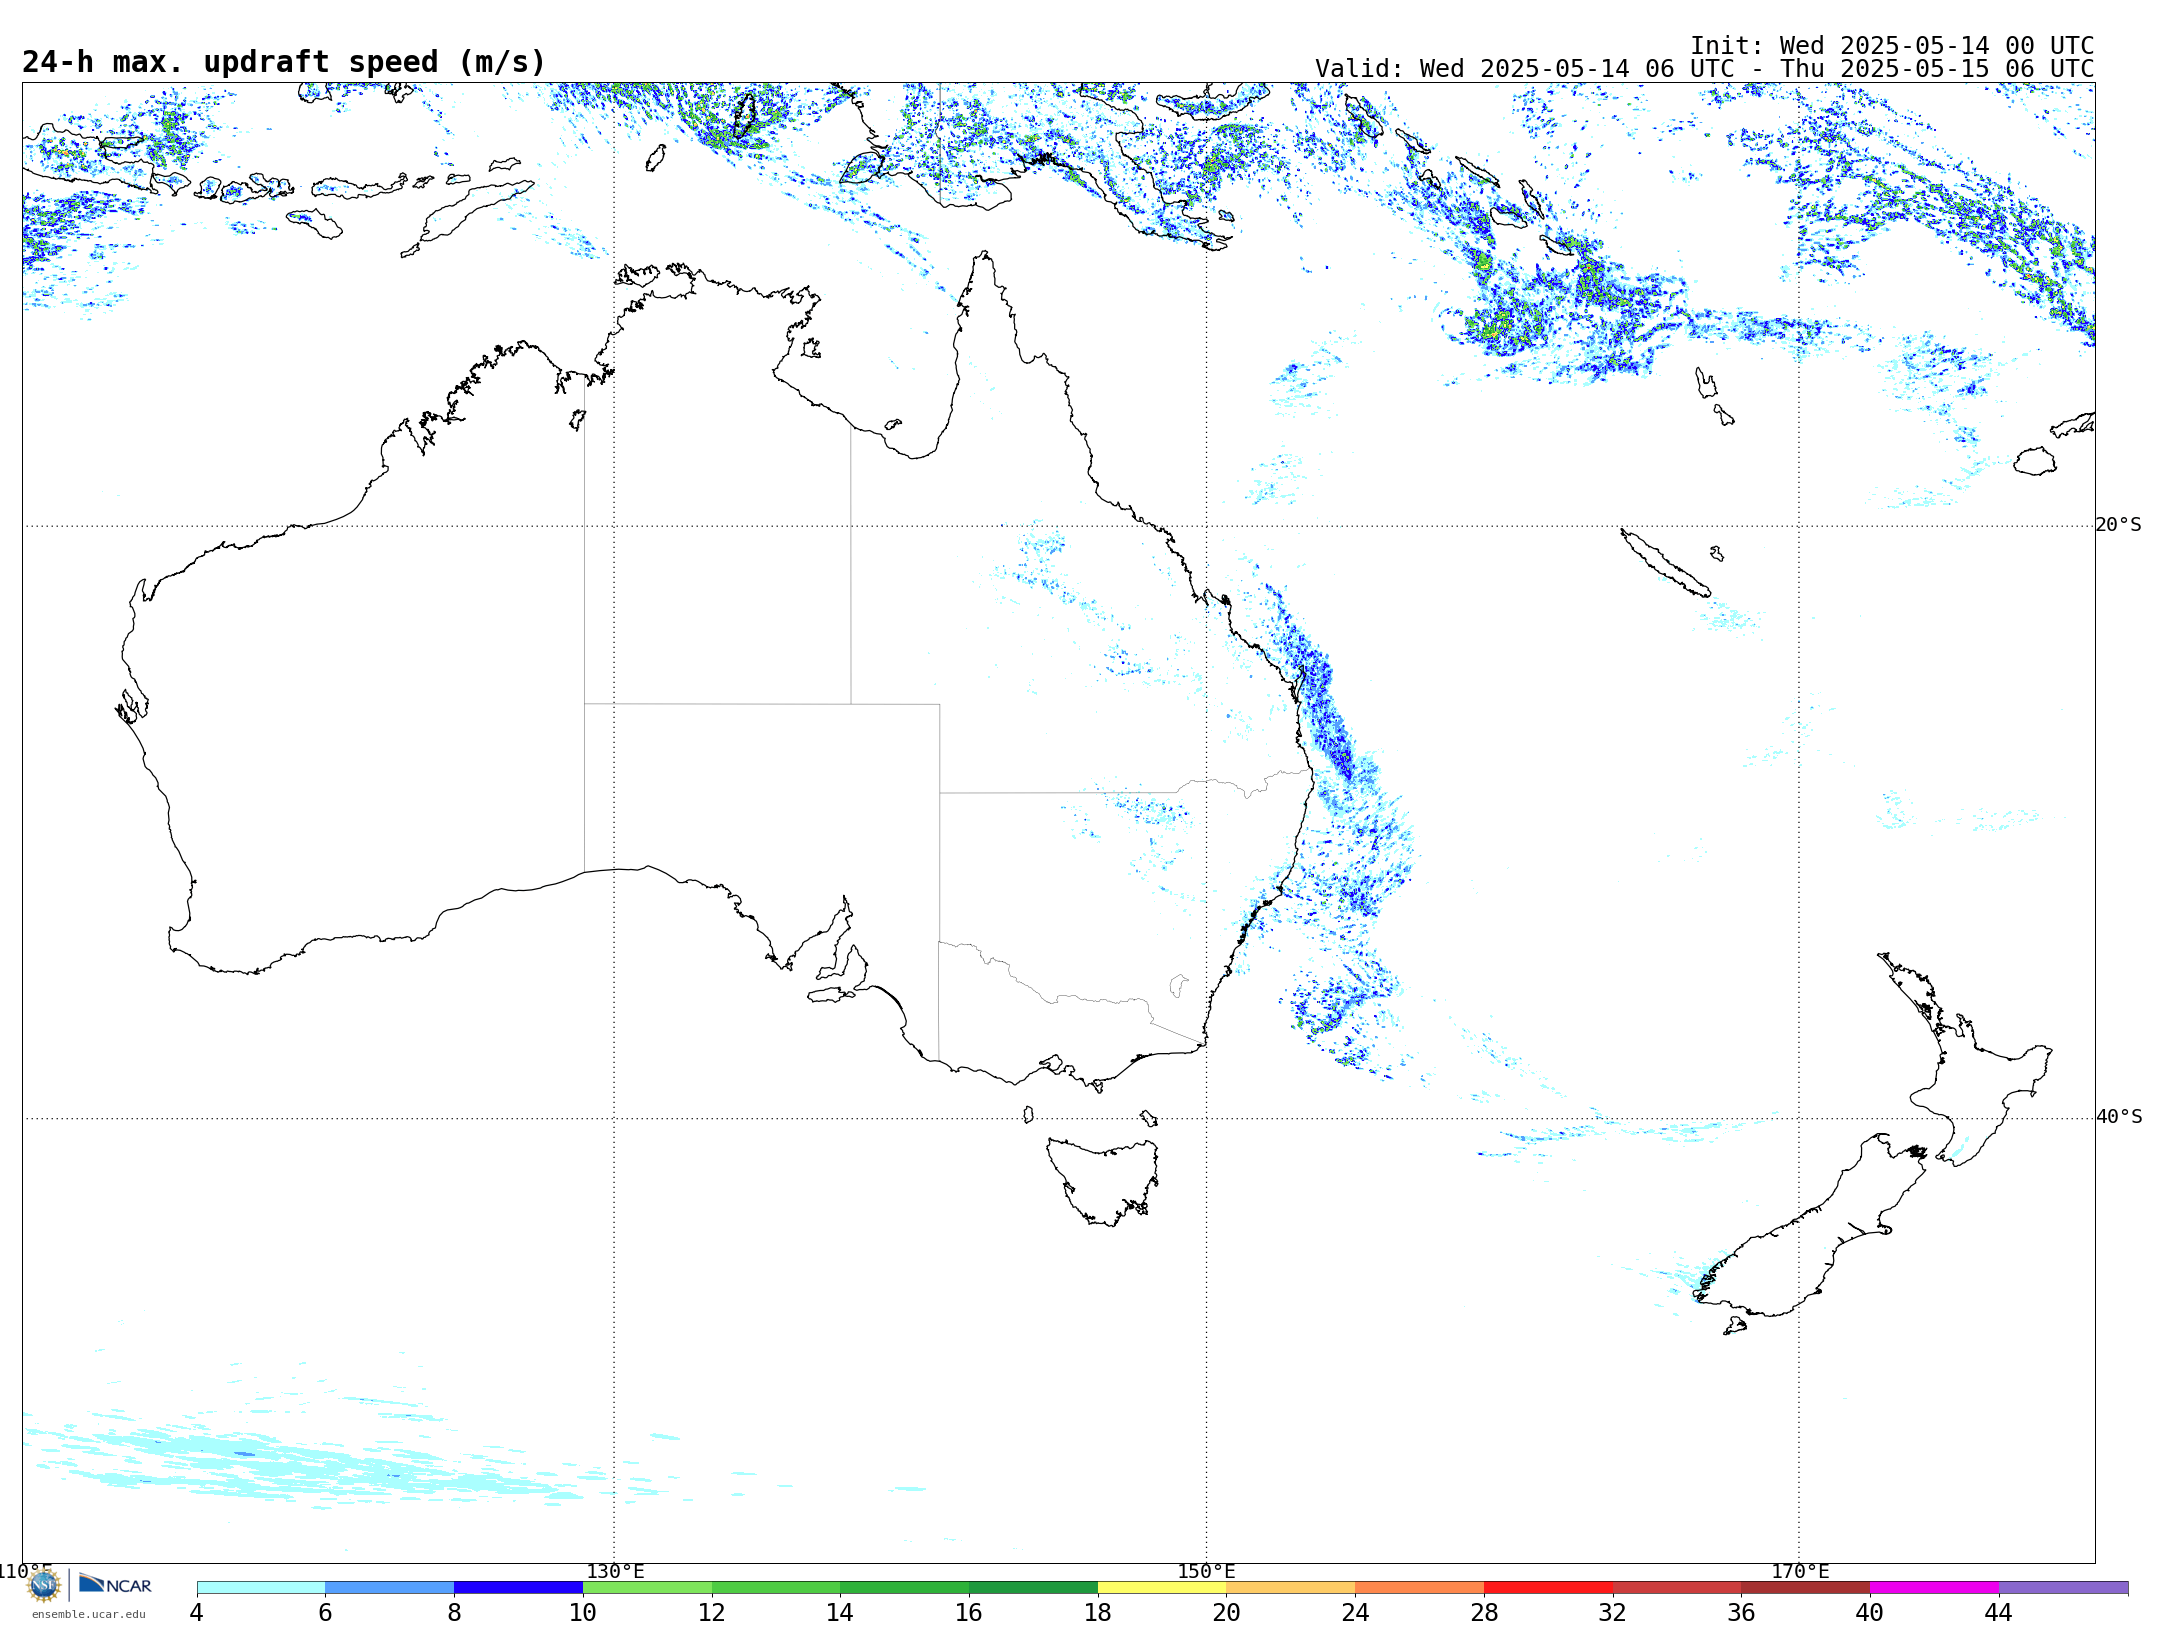Click the 40°S latitude label
This screenshot has height=1626, width=2160.
pos(2119,1117)
